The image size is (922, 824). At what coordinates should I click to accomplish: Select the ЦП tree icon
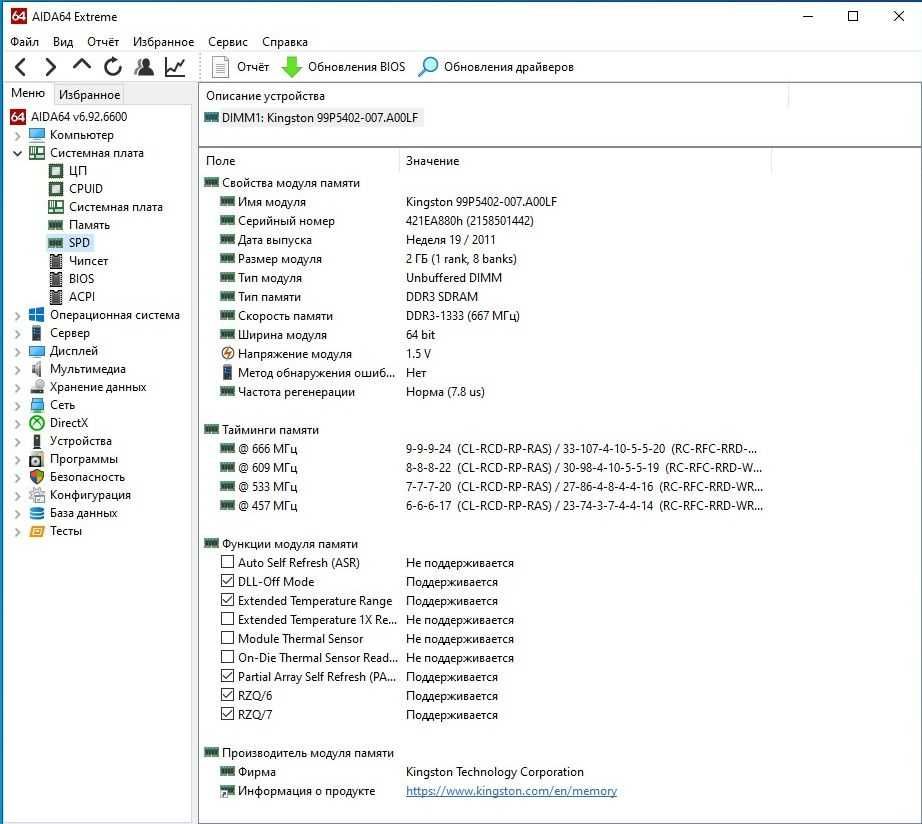(56, 171)
